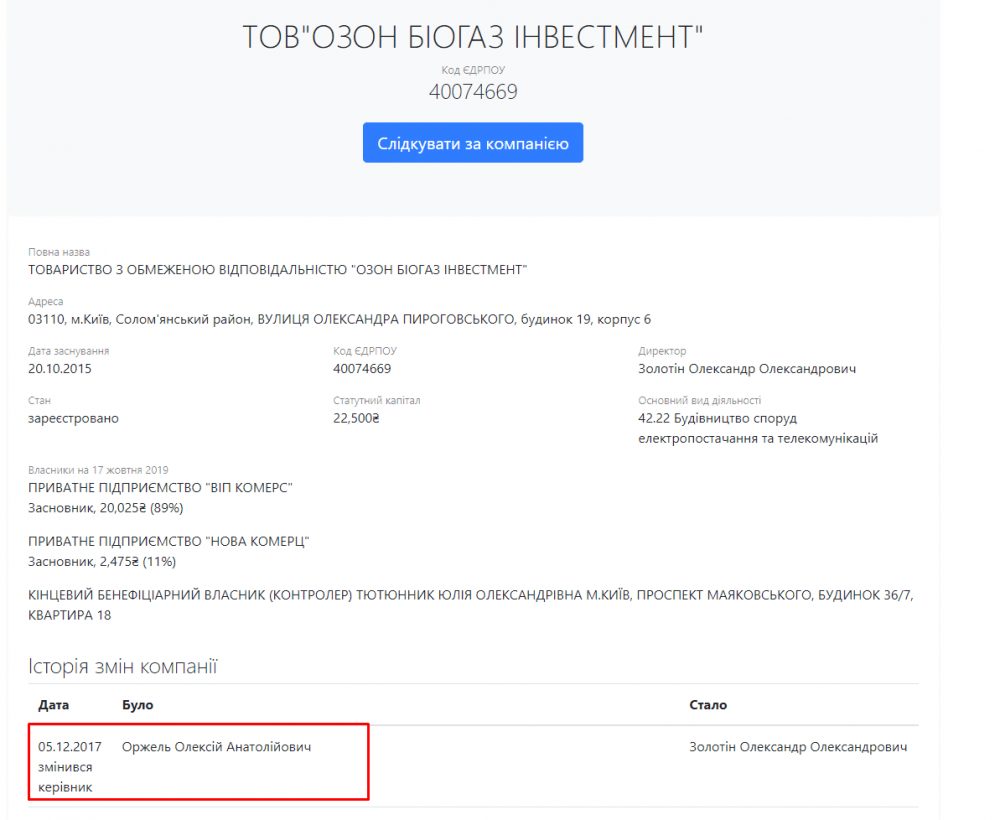Click the "Історія змін компанії" heading
Viewport: 1000px width, 820px height.
click(x=123, y=666)
